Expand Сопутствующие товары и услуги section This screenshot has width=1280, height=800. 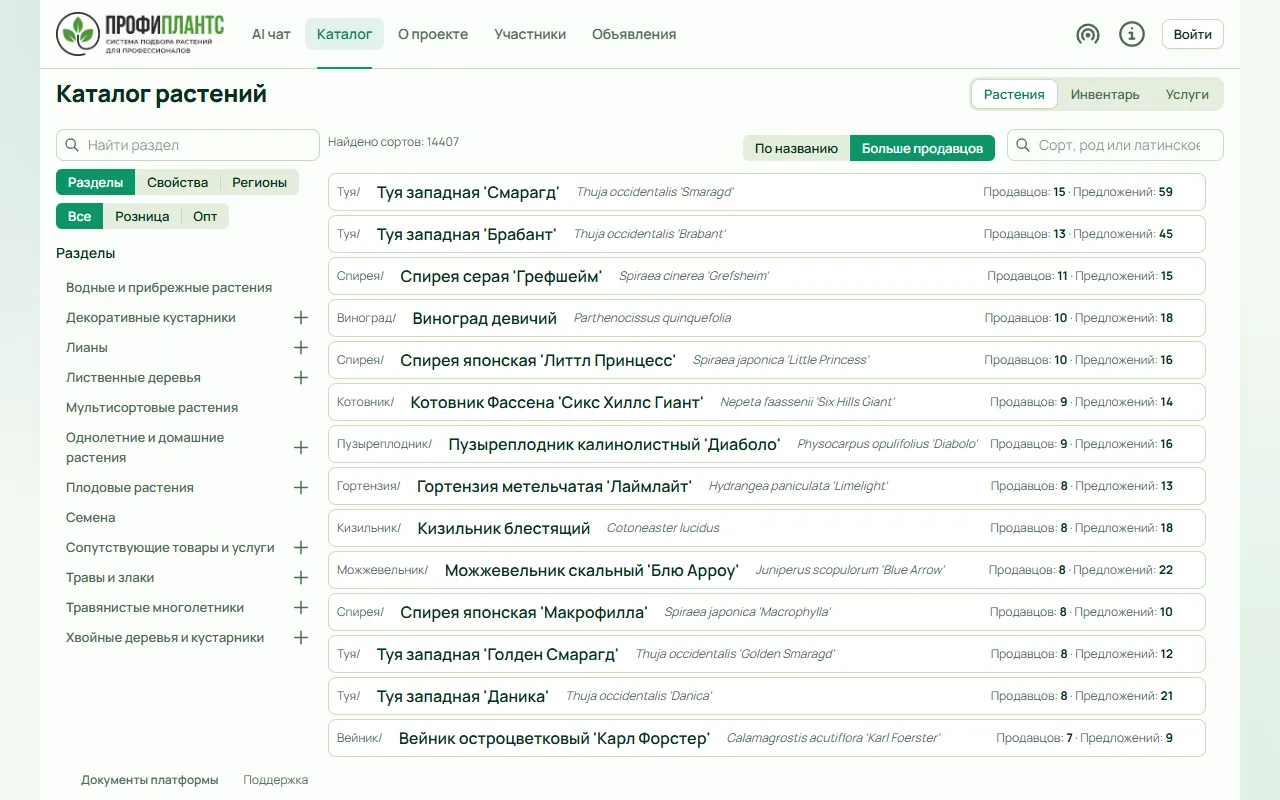tap(301, 547)
